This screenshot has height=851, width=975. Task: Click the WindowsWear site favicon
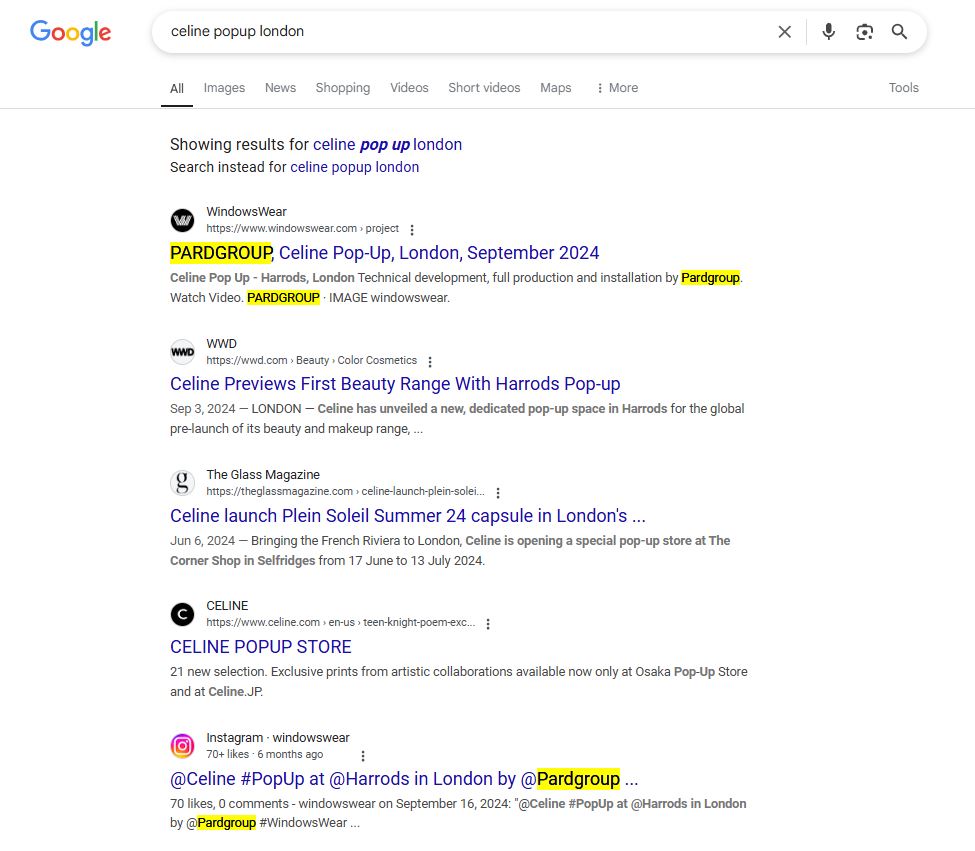click(182, 220)
